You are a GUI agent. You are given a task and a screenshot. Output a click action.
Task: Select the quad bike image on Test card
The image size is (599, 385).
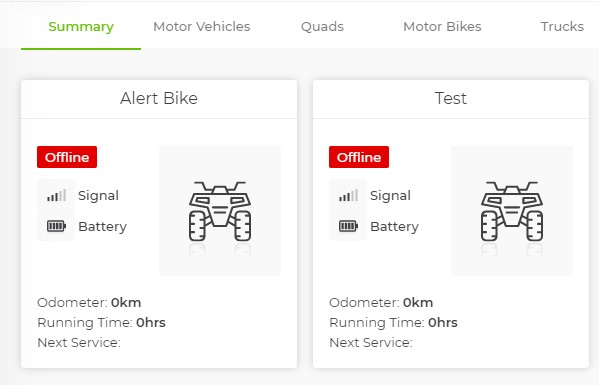(512, 211)
